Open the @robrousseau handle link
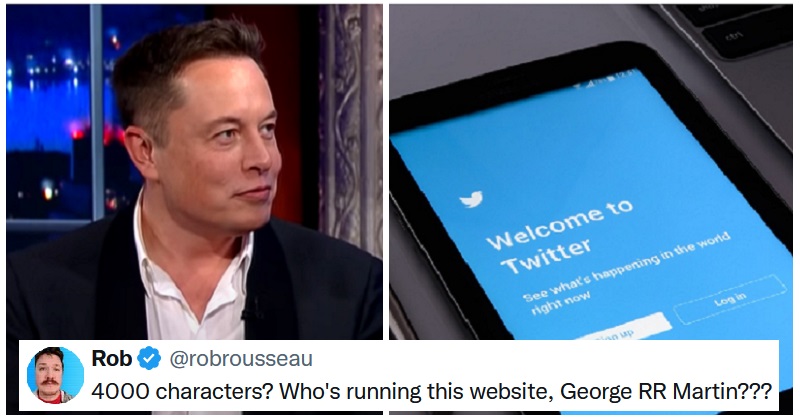 241,359
